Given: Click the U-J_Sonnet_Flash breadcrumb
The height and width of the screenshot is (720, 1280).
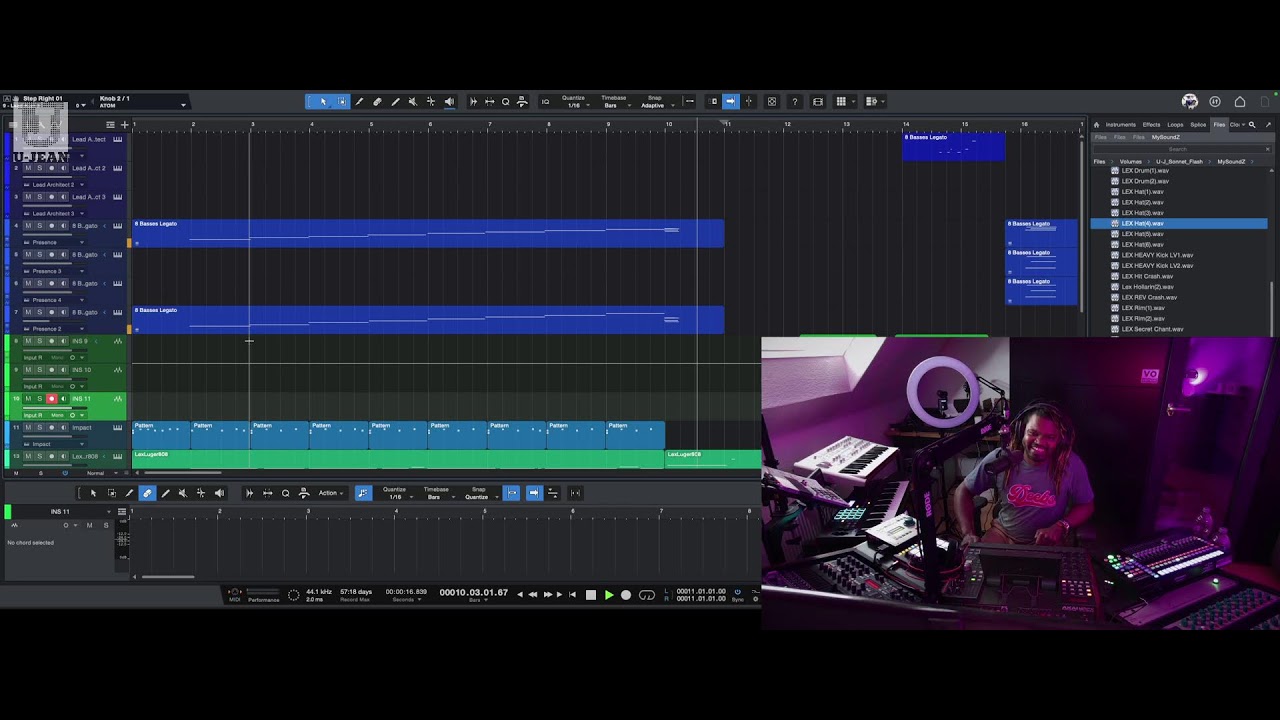Looking at the screenshot, I should [x=1180, y=161].
